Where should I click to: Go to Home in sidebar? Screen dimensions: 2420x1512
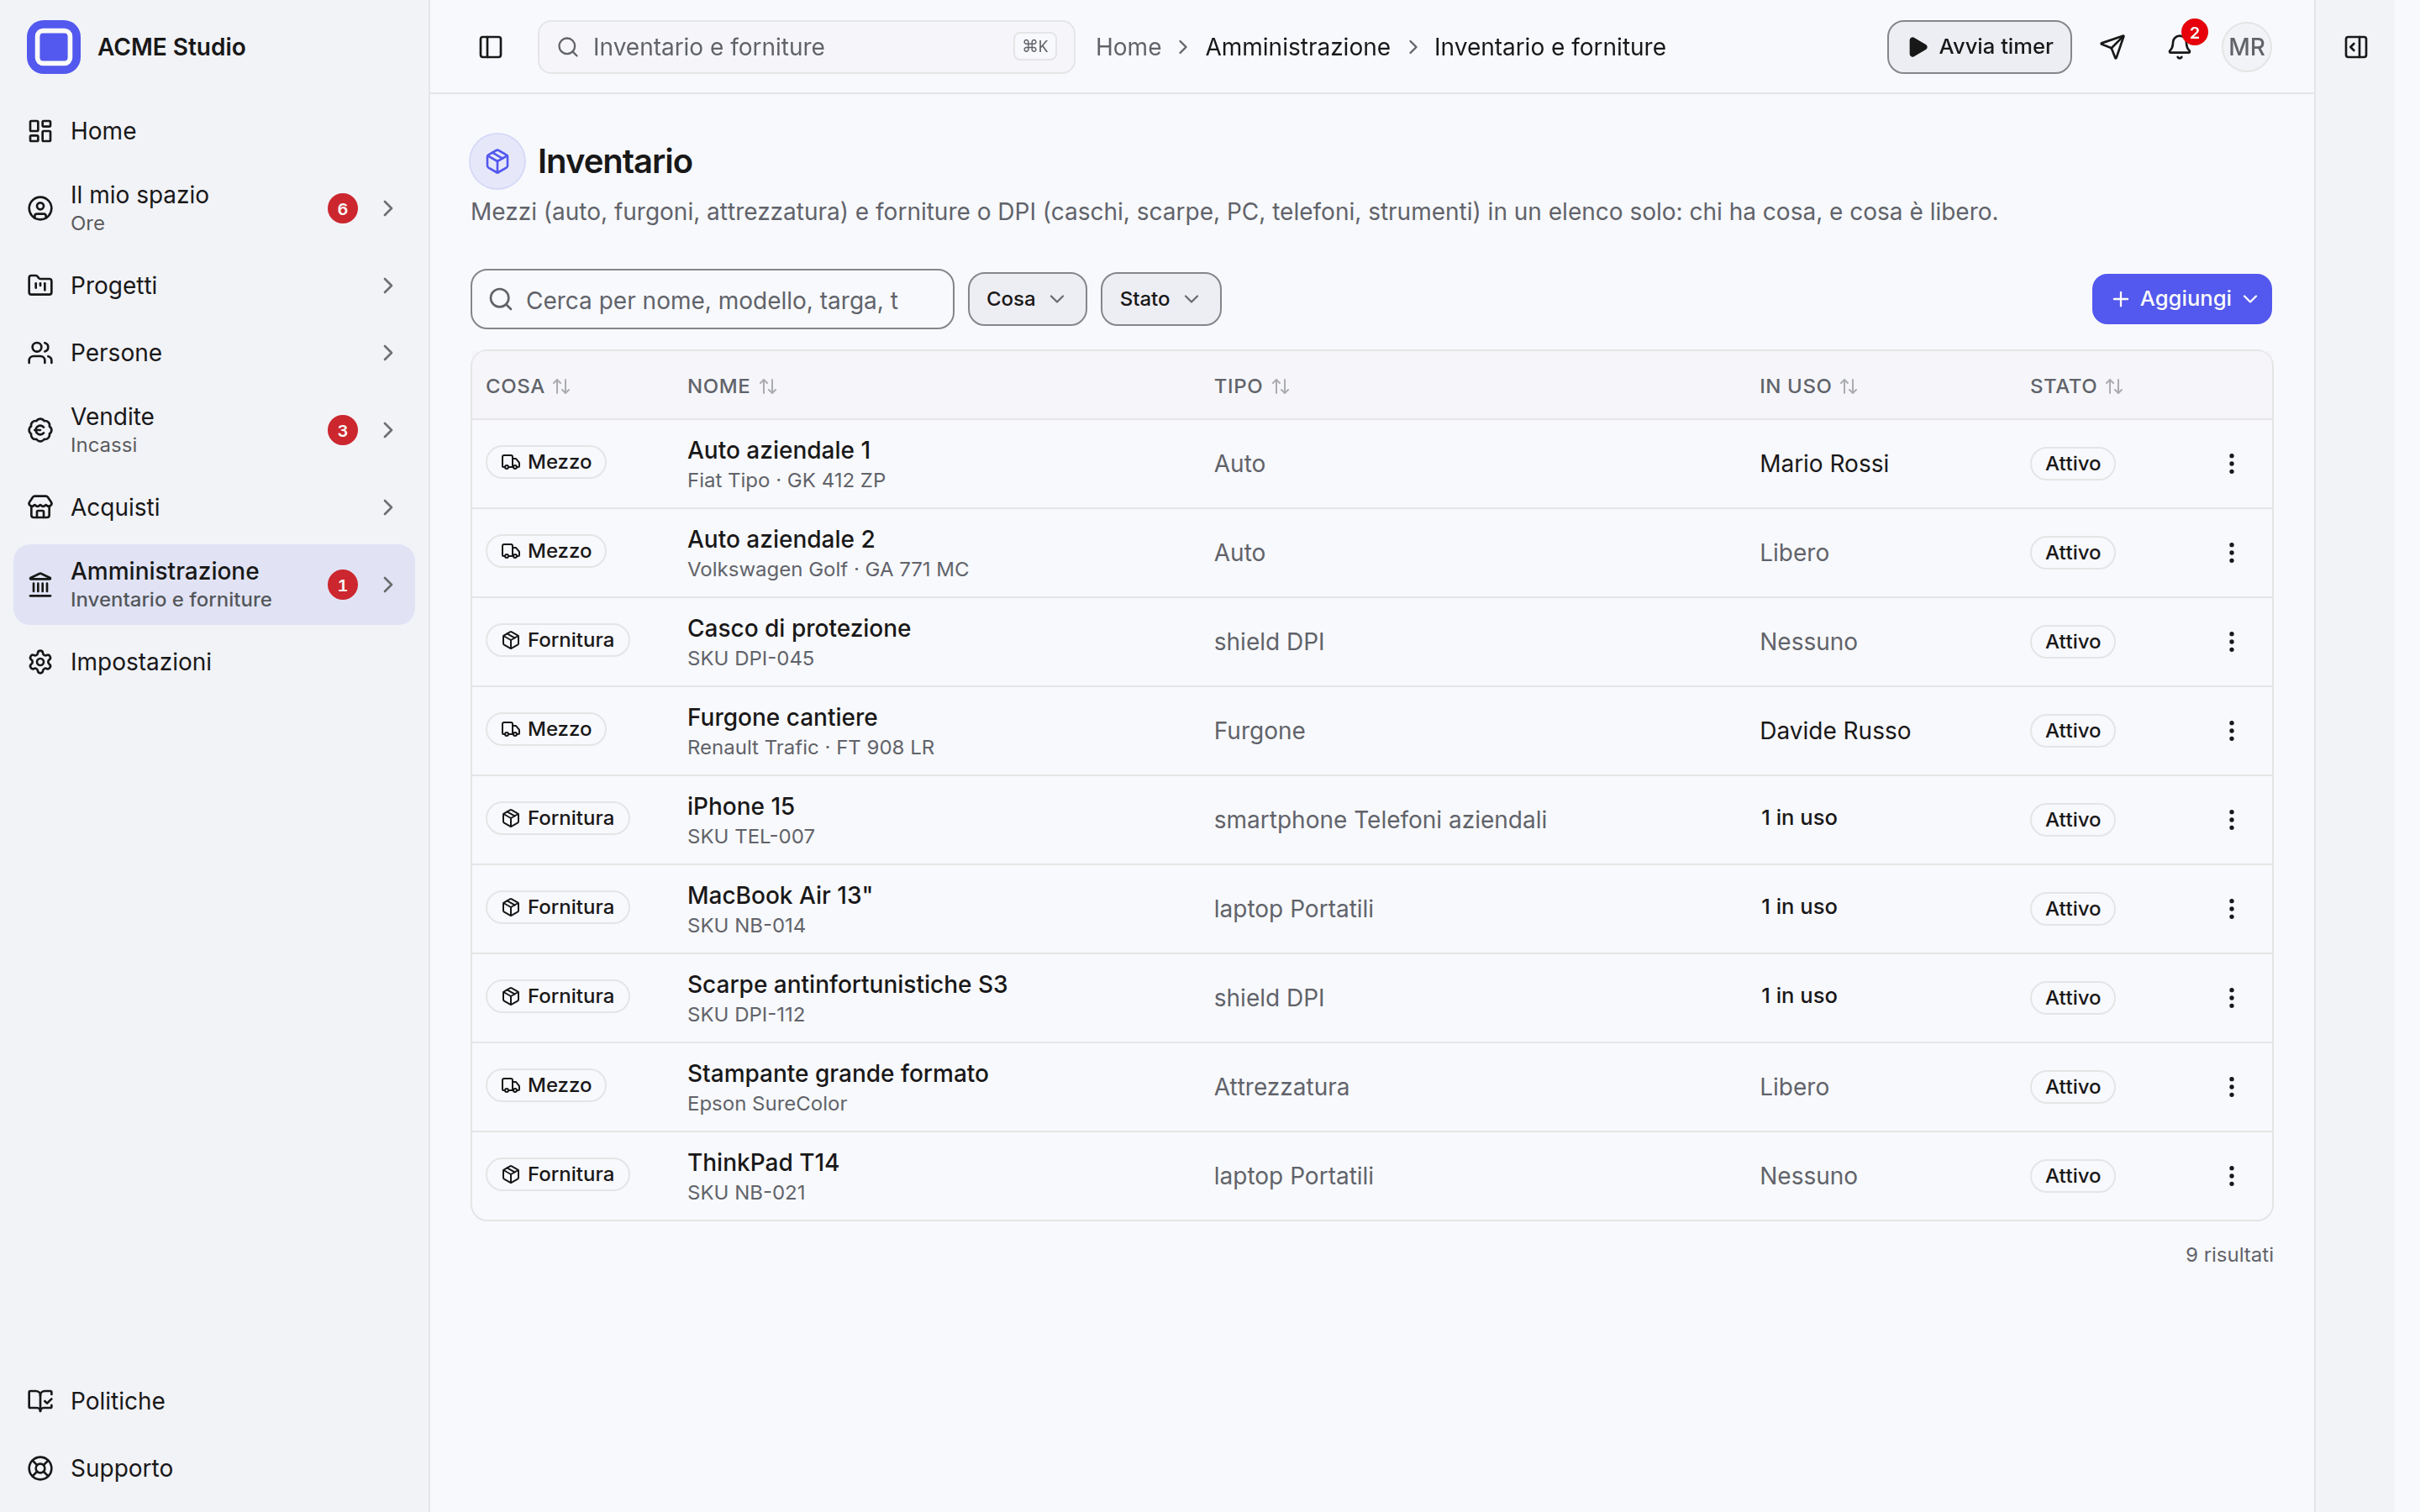tap(214, 131)
